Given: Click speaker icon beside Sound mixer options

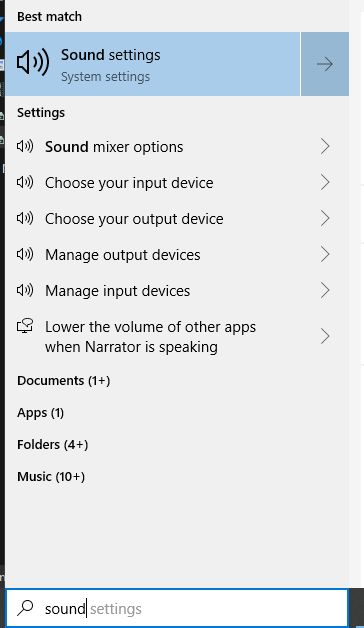Looking at the screenshot, I should [25, 147].
